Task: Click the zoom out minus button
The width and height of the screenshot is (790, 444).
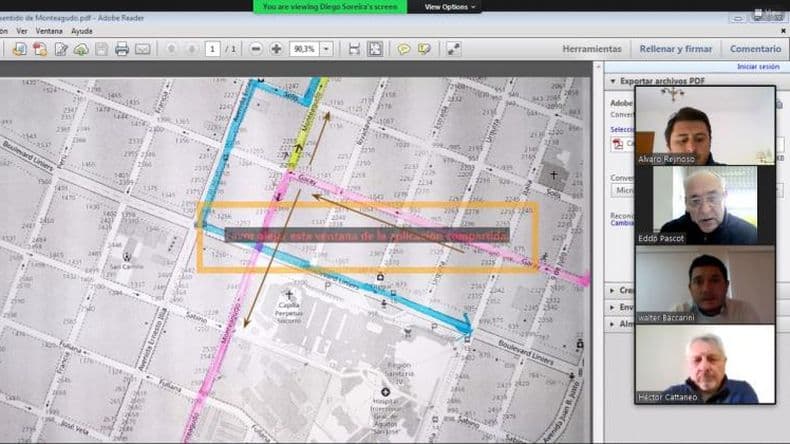Action: (256, 49)
